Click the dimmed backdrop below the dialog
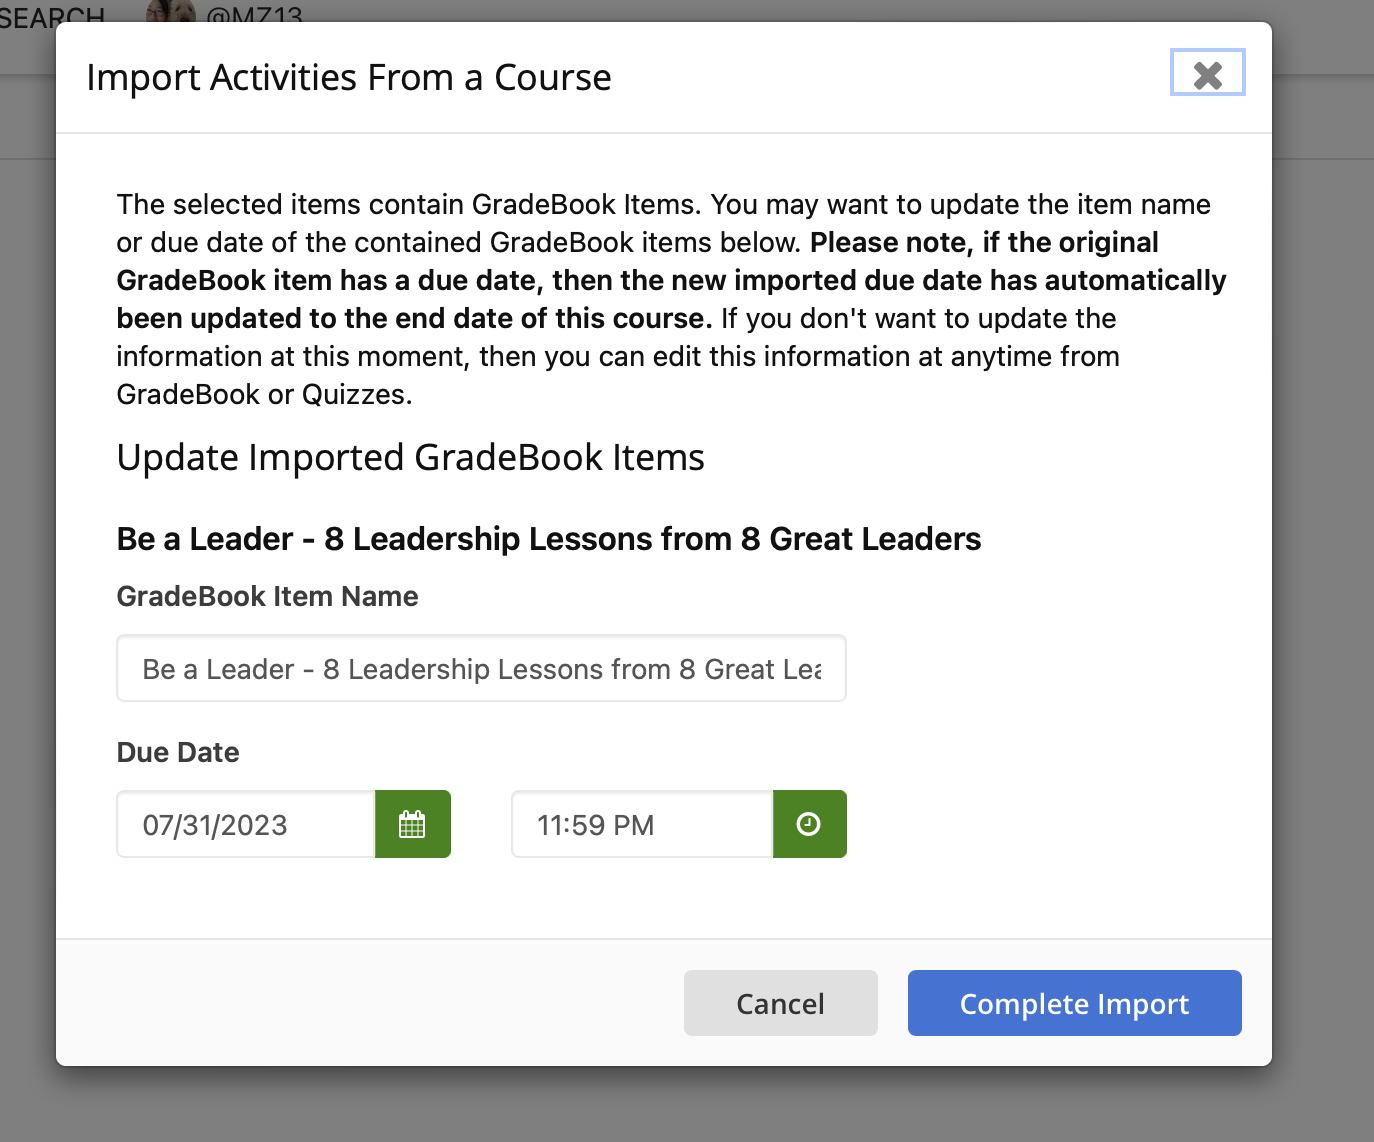The width and height of the screenshot is (1374, 1142). click(687, 1105)
